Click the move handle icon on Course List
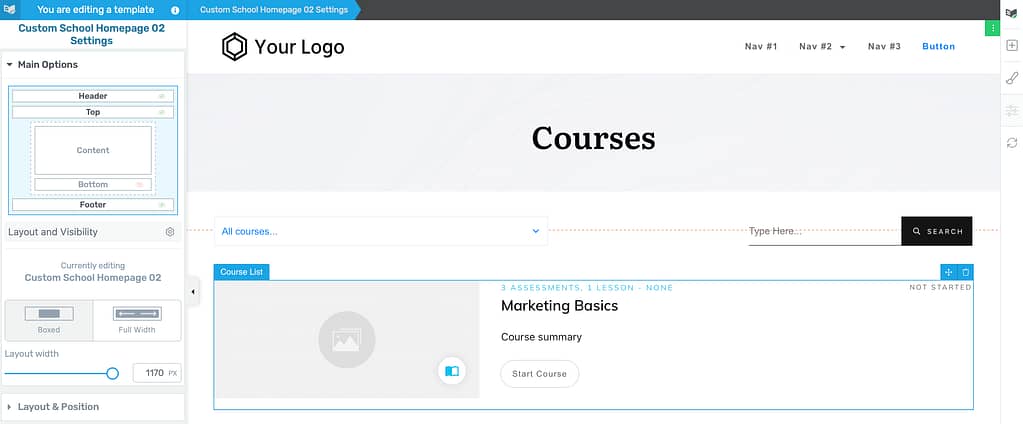The image size is (1023, 424). coord(949,272)
